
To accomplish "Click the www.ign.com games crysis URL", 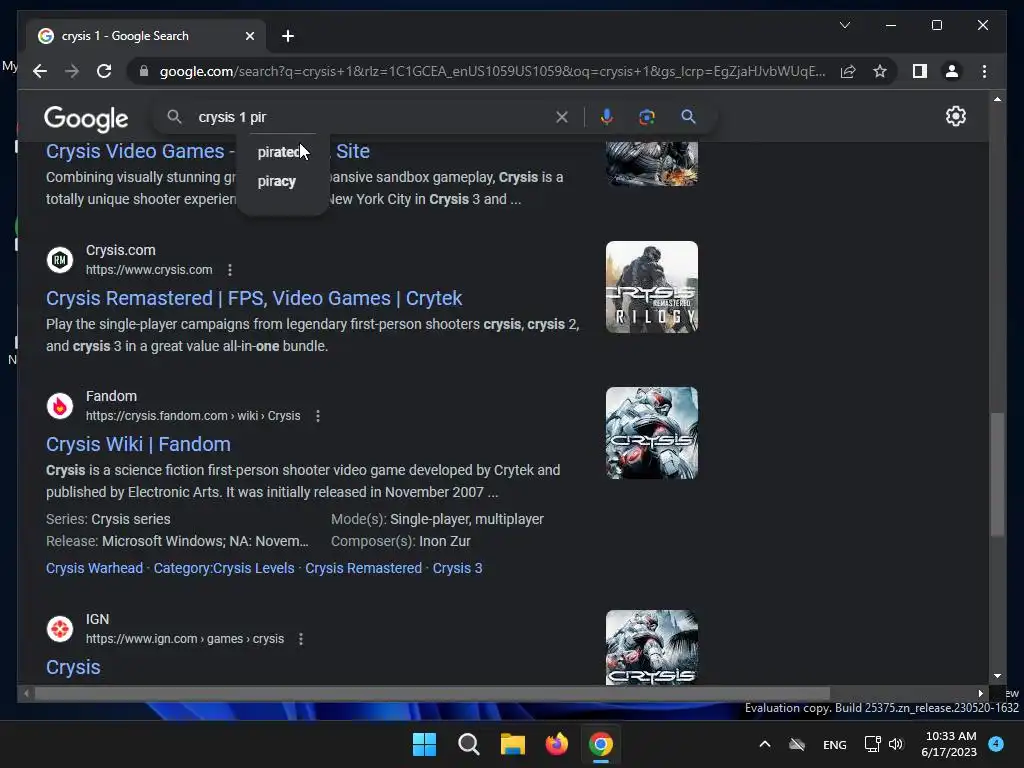I will coord(185,639).
